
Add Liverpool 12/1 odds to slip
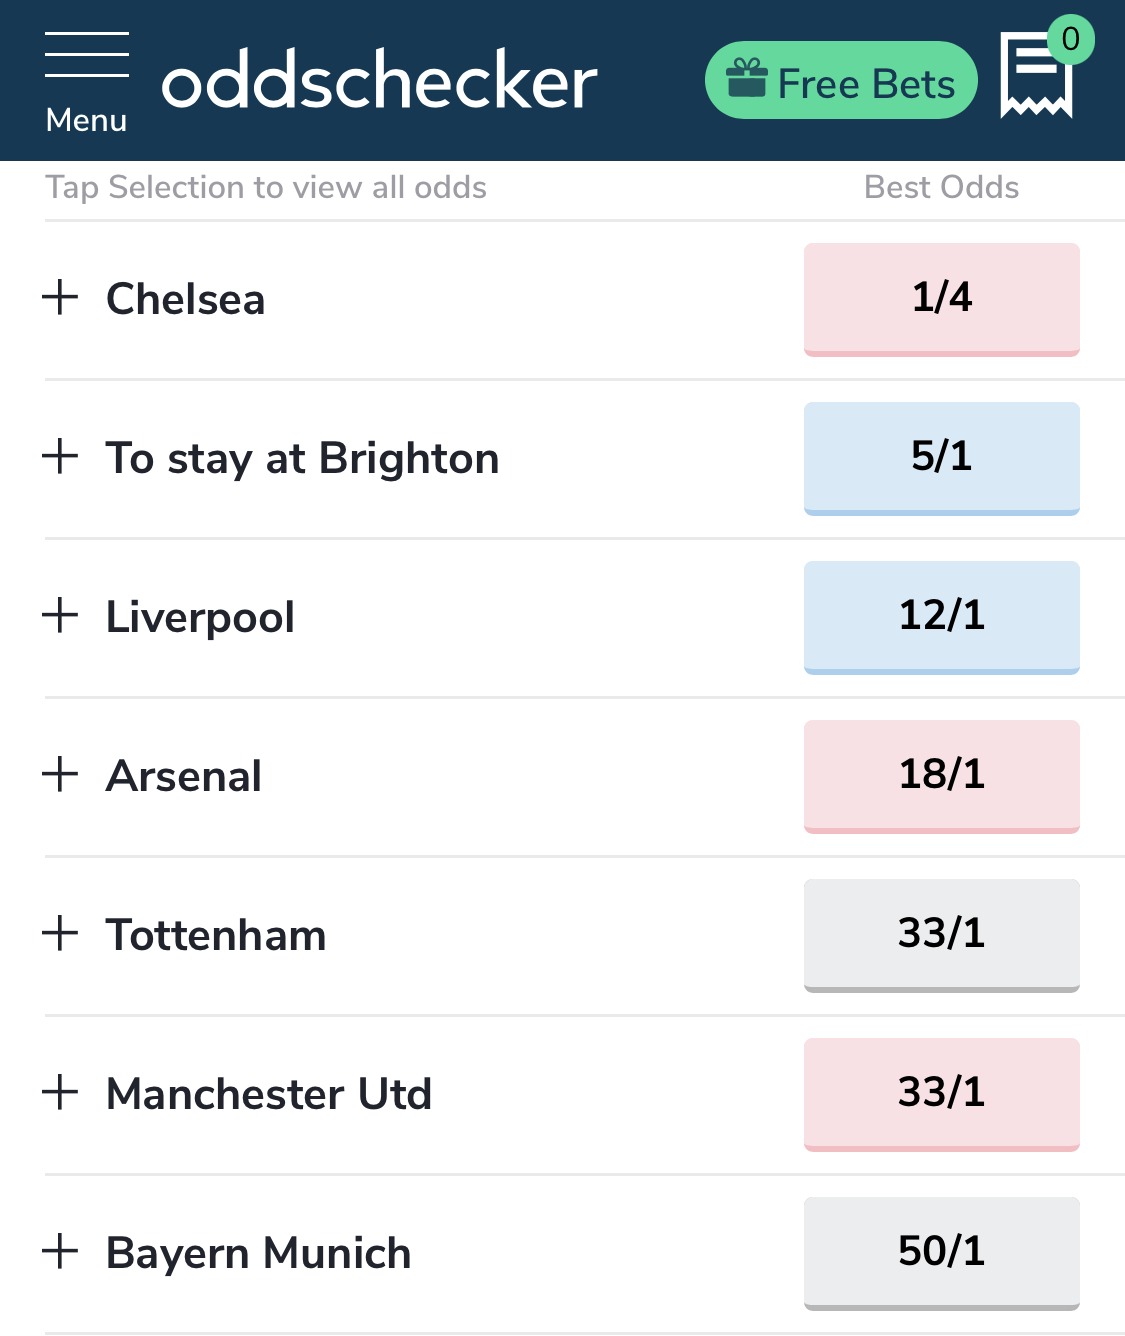tap(942, 617)
